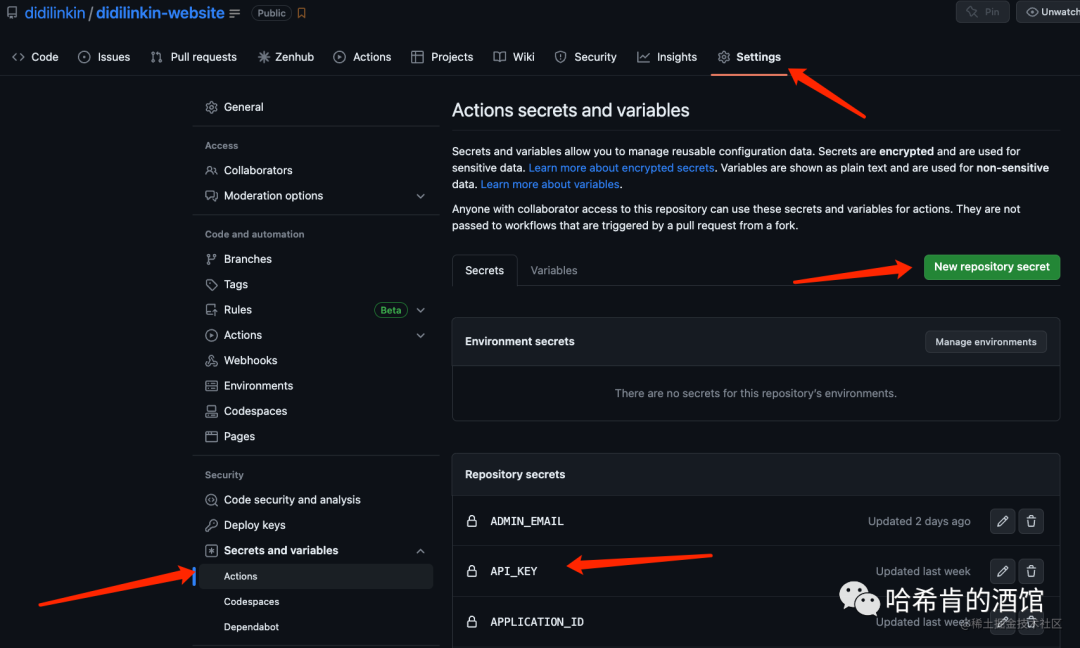The image size is (1080, 648).
Task: Click the ADMIN_EMAIL secret name
Action: point(527,522)
